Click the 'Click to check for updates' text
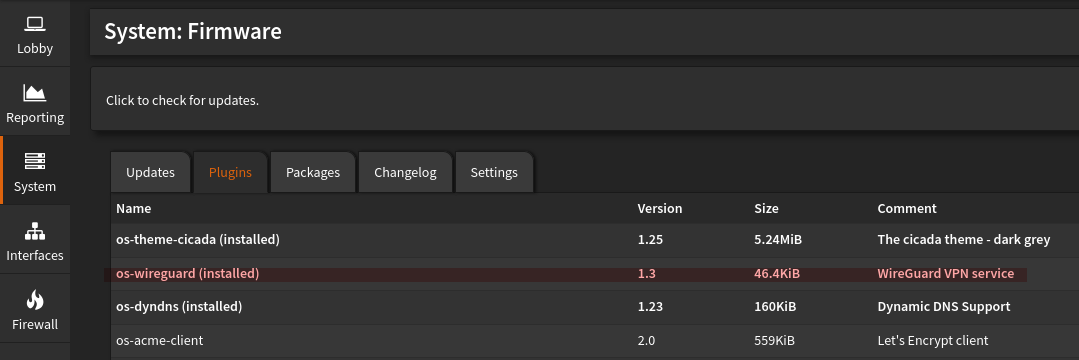 tap(182, 100)
